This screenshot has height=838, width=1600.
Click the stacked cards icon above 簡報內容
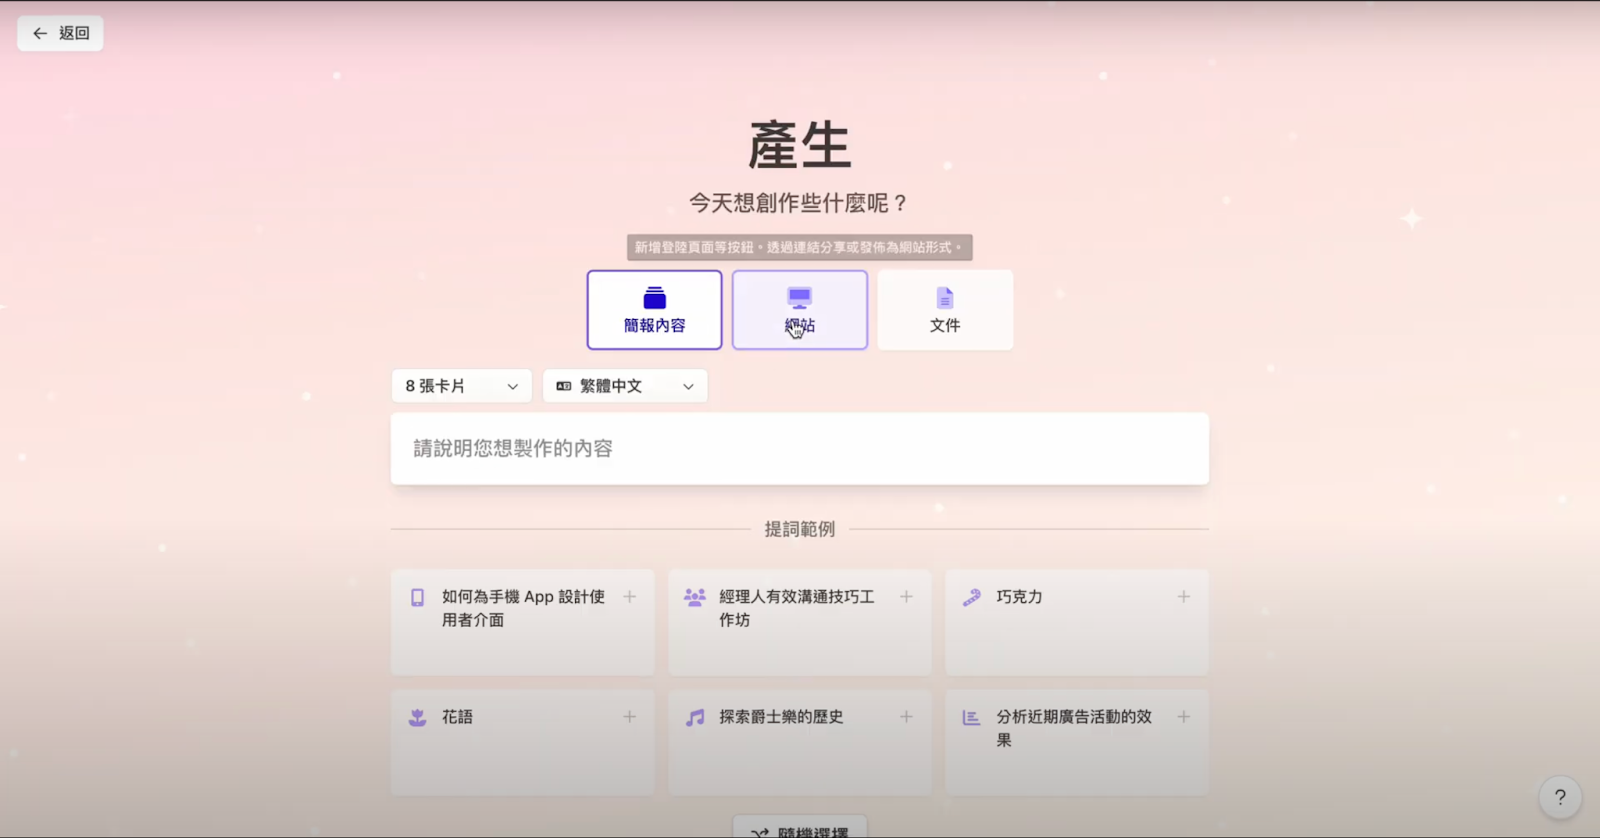(655, 298)
